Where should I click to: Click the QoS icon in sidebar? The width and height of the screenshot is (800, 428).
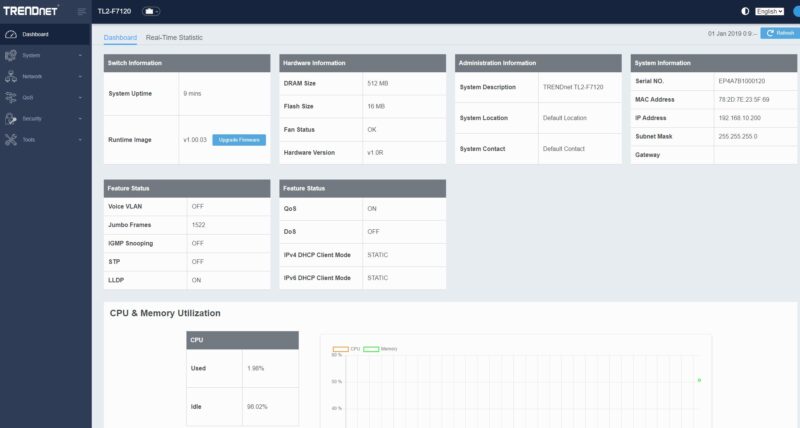11,97
